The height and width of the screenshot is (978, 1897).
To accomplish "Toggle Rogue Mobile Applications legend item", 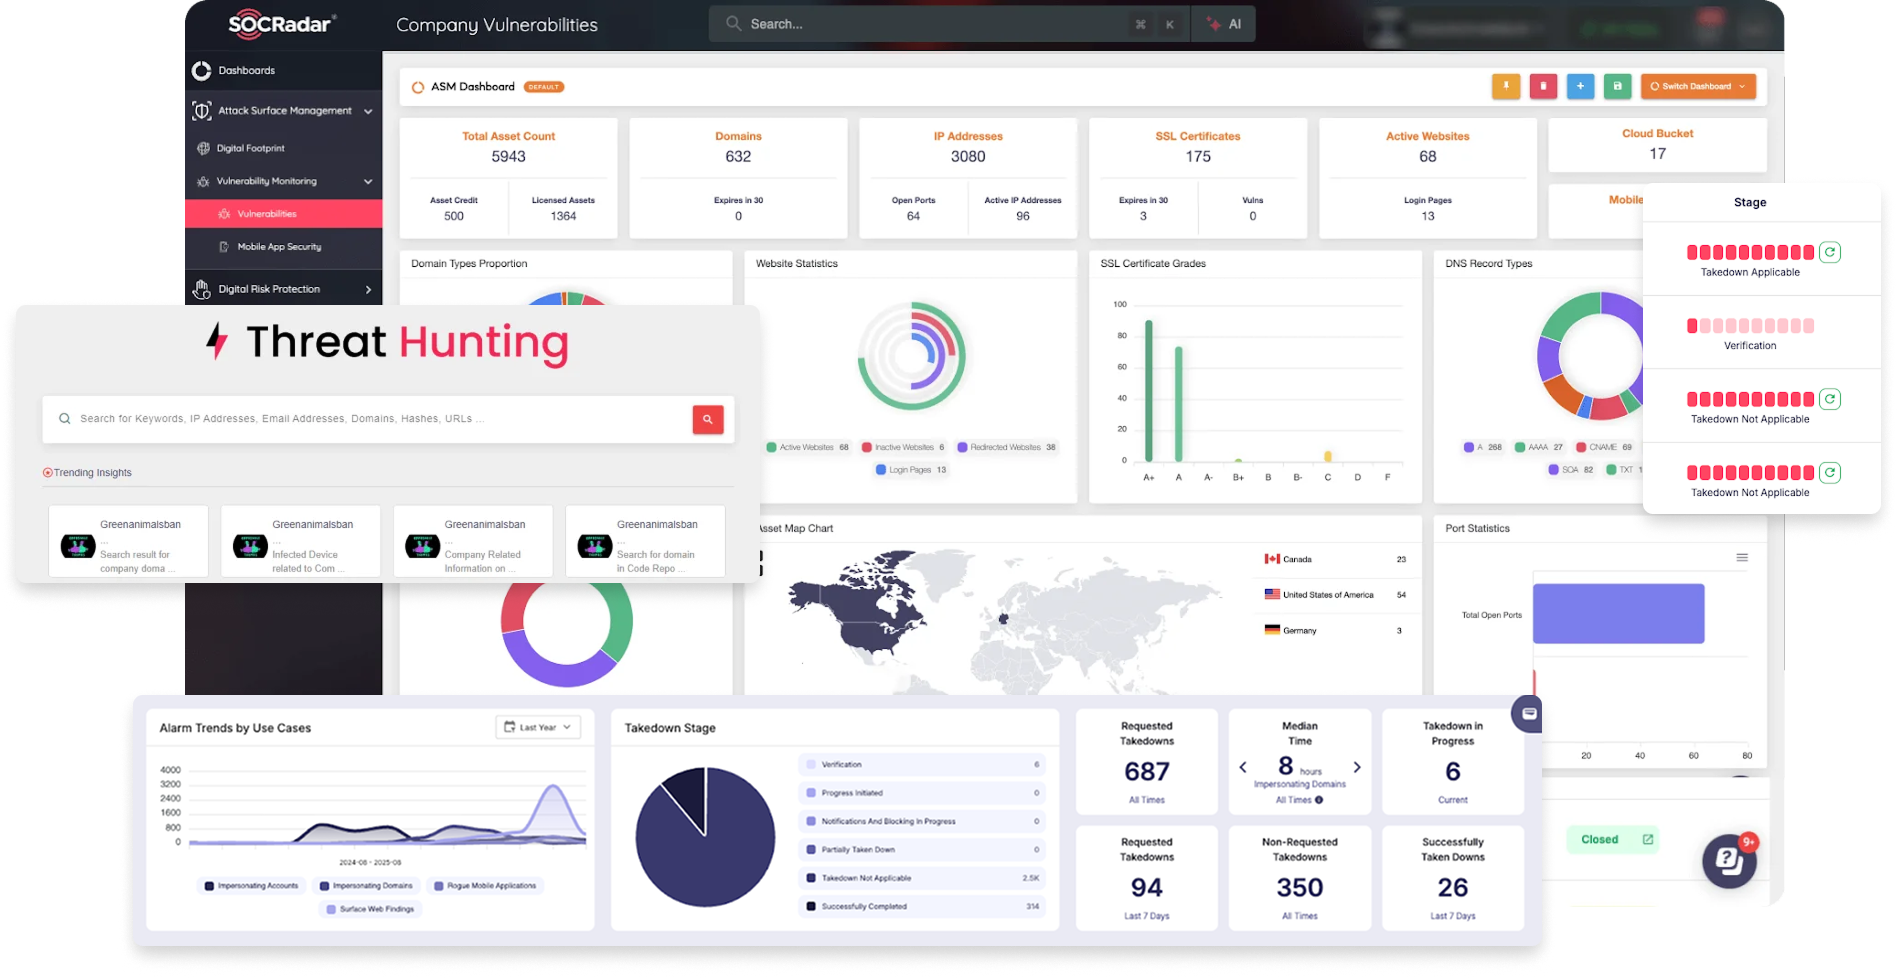I will pos(485,886).
